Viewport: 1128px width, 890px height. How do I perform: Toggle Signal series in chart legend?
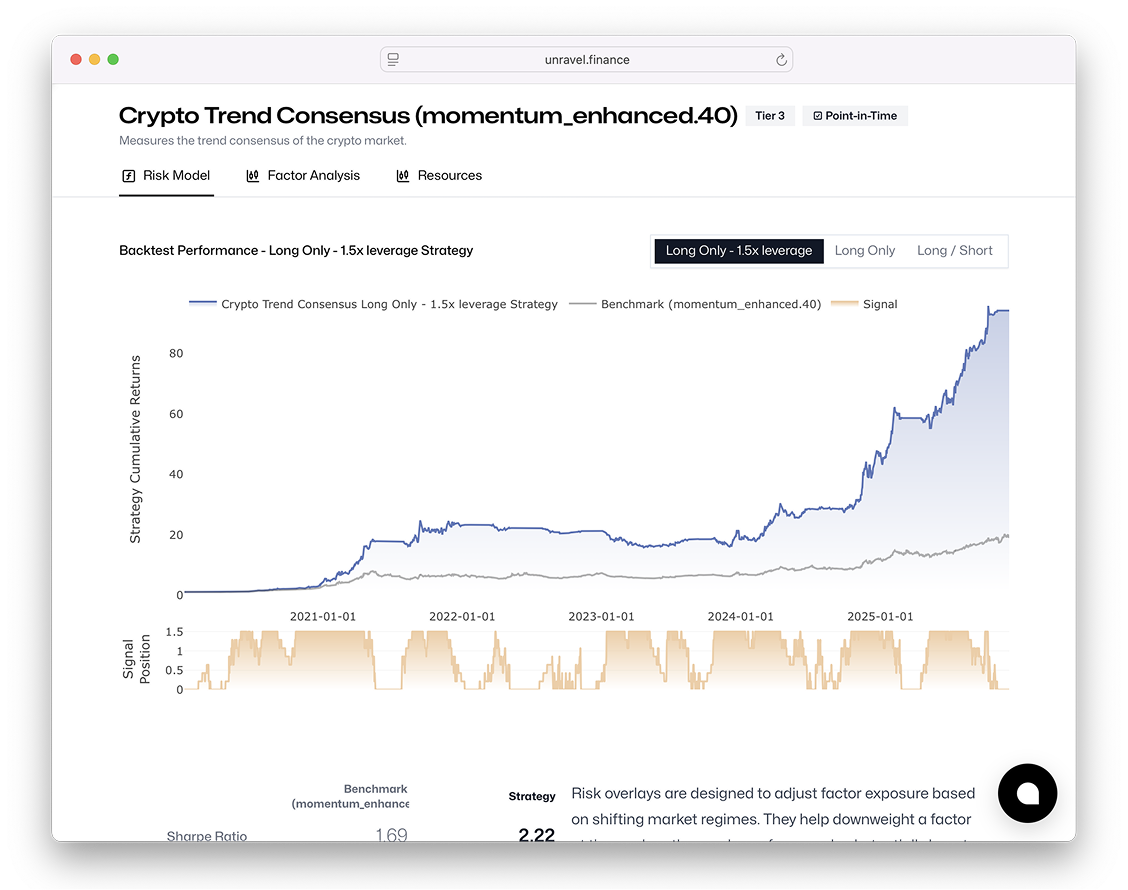pyautogui.click(x=879, y=304)
